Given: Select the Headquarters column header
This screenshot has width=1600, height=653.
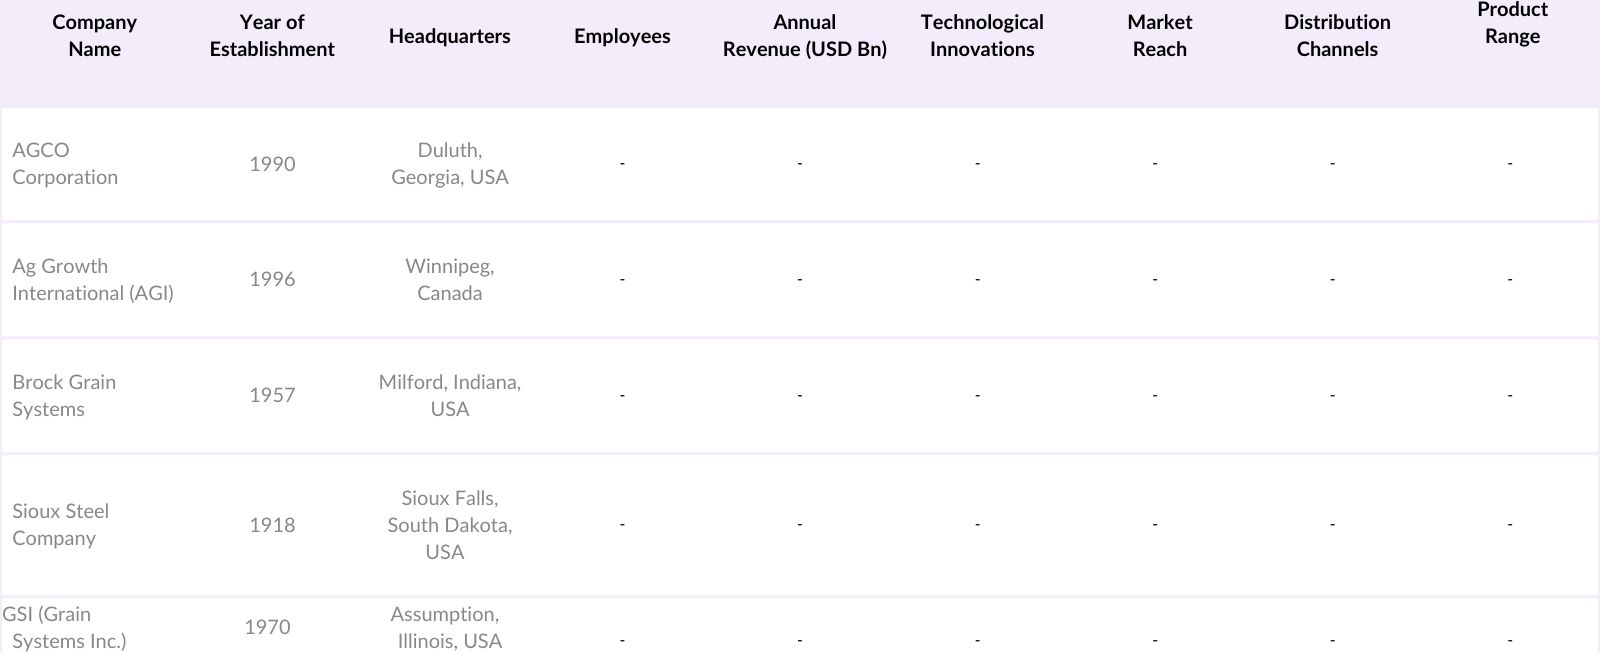Looking at the screenshot, I should (x=449, y=36).
